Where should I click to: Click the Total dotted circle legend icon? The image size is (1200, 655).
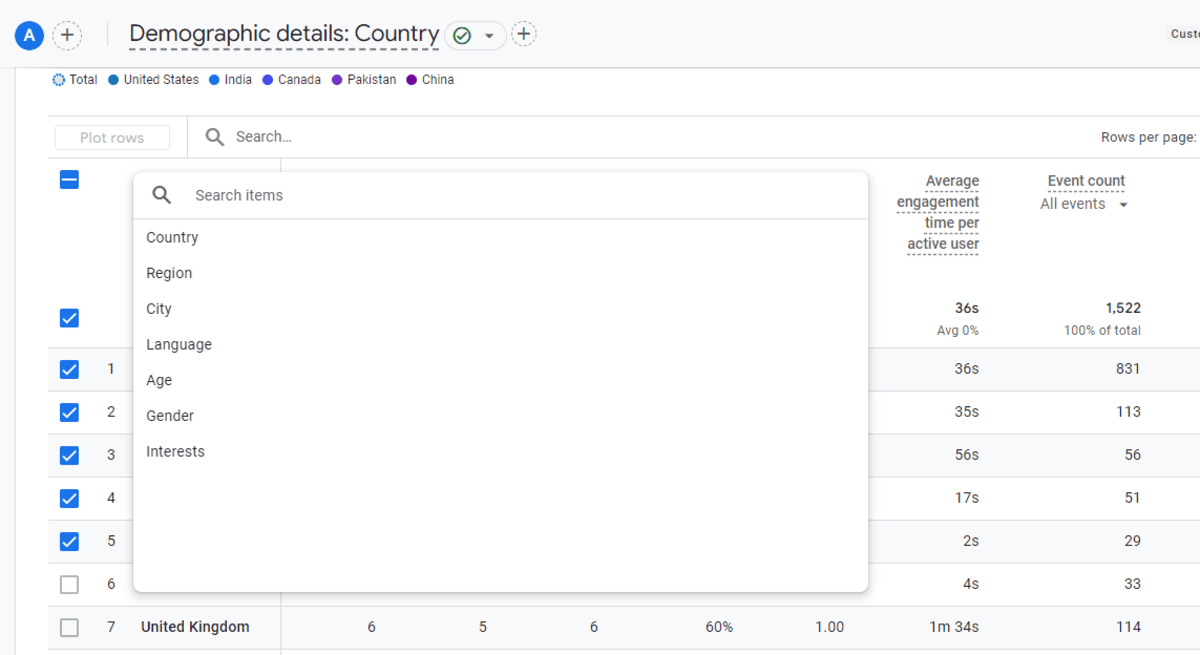tap(58, 80)
